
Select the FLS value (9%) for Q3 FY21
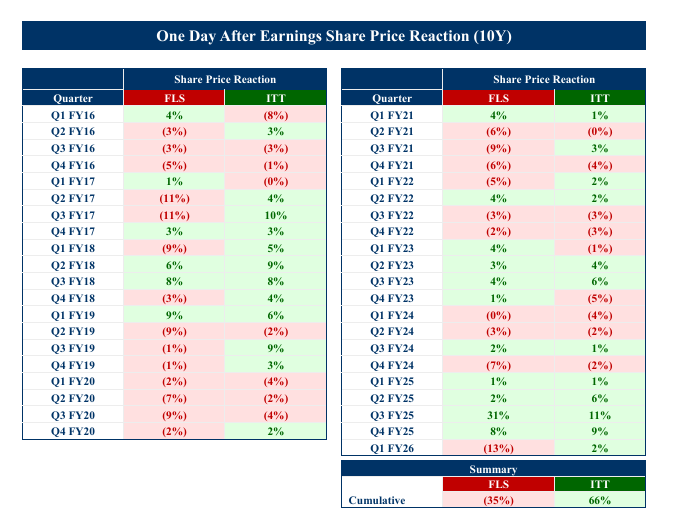499,149
